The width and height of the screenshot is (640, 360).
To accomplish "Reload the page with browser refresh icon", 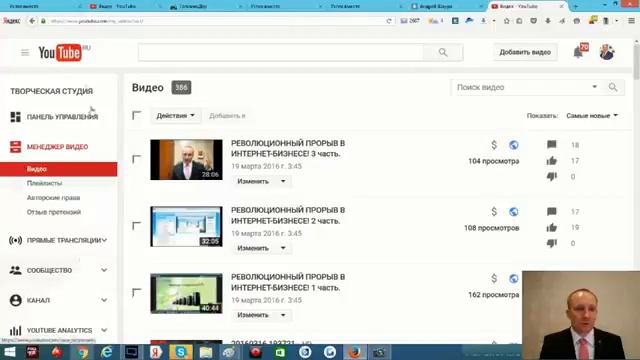I will pos(389,21).
